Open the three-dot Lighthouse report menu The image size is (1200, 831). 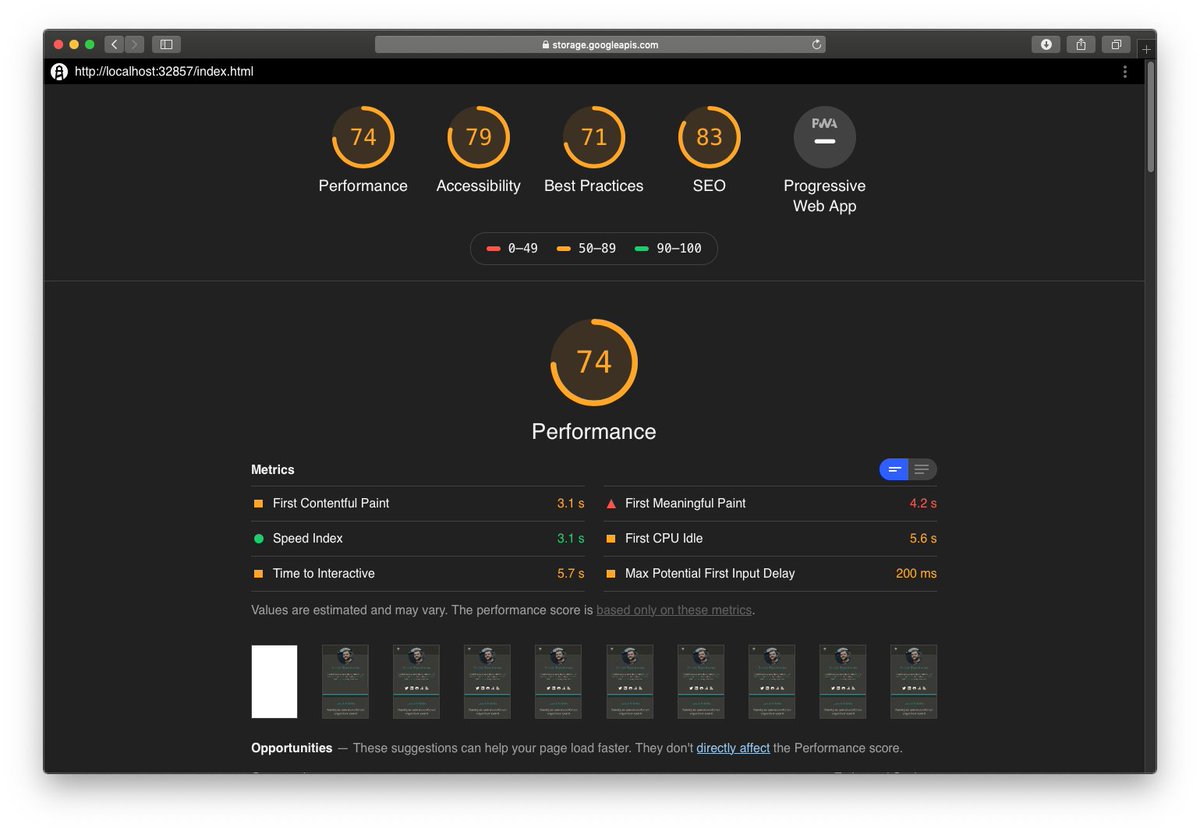tap(1124, 71)
